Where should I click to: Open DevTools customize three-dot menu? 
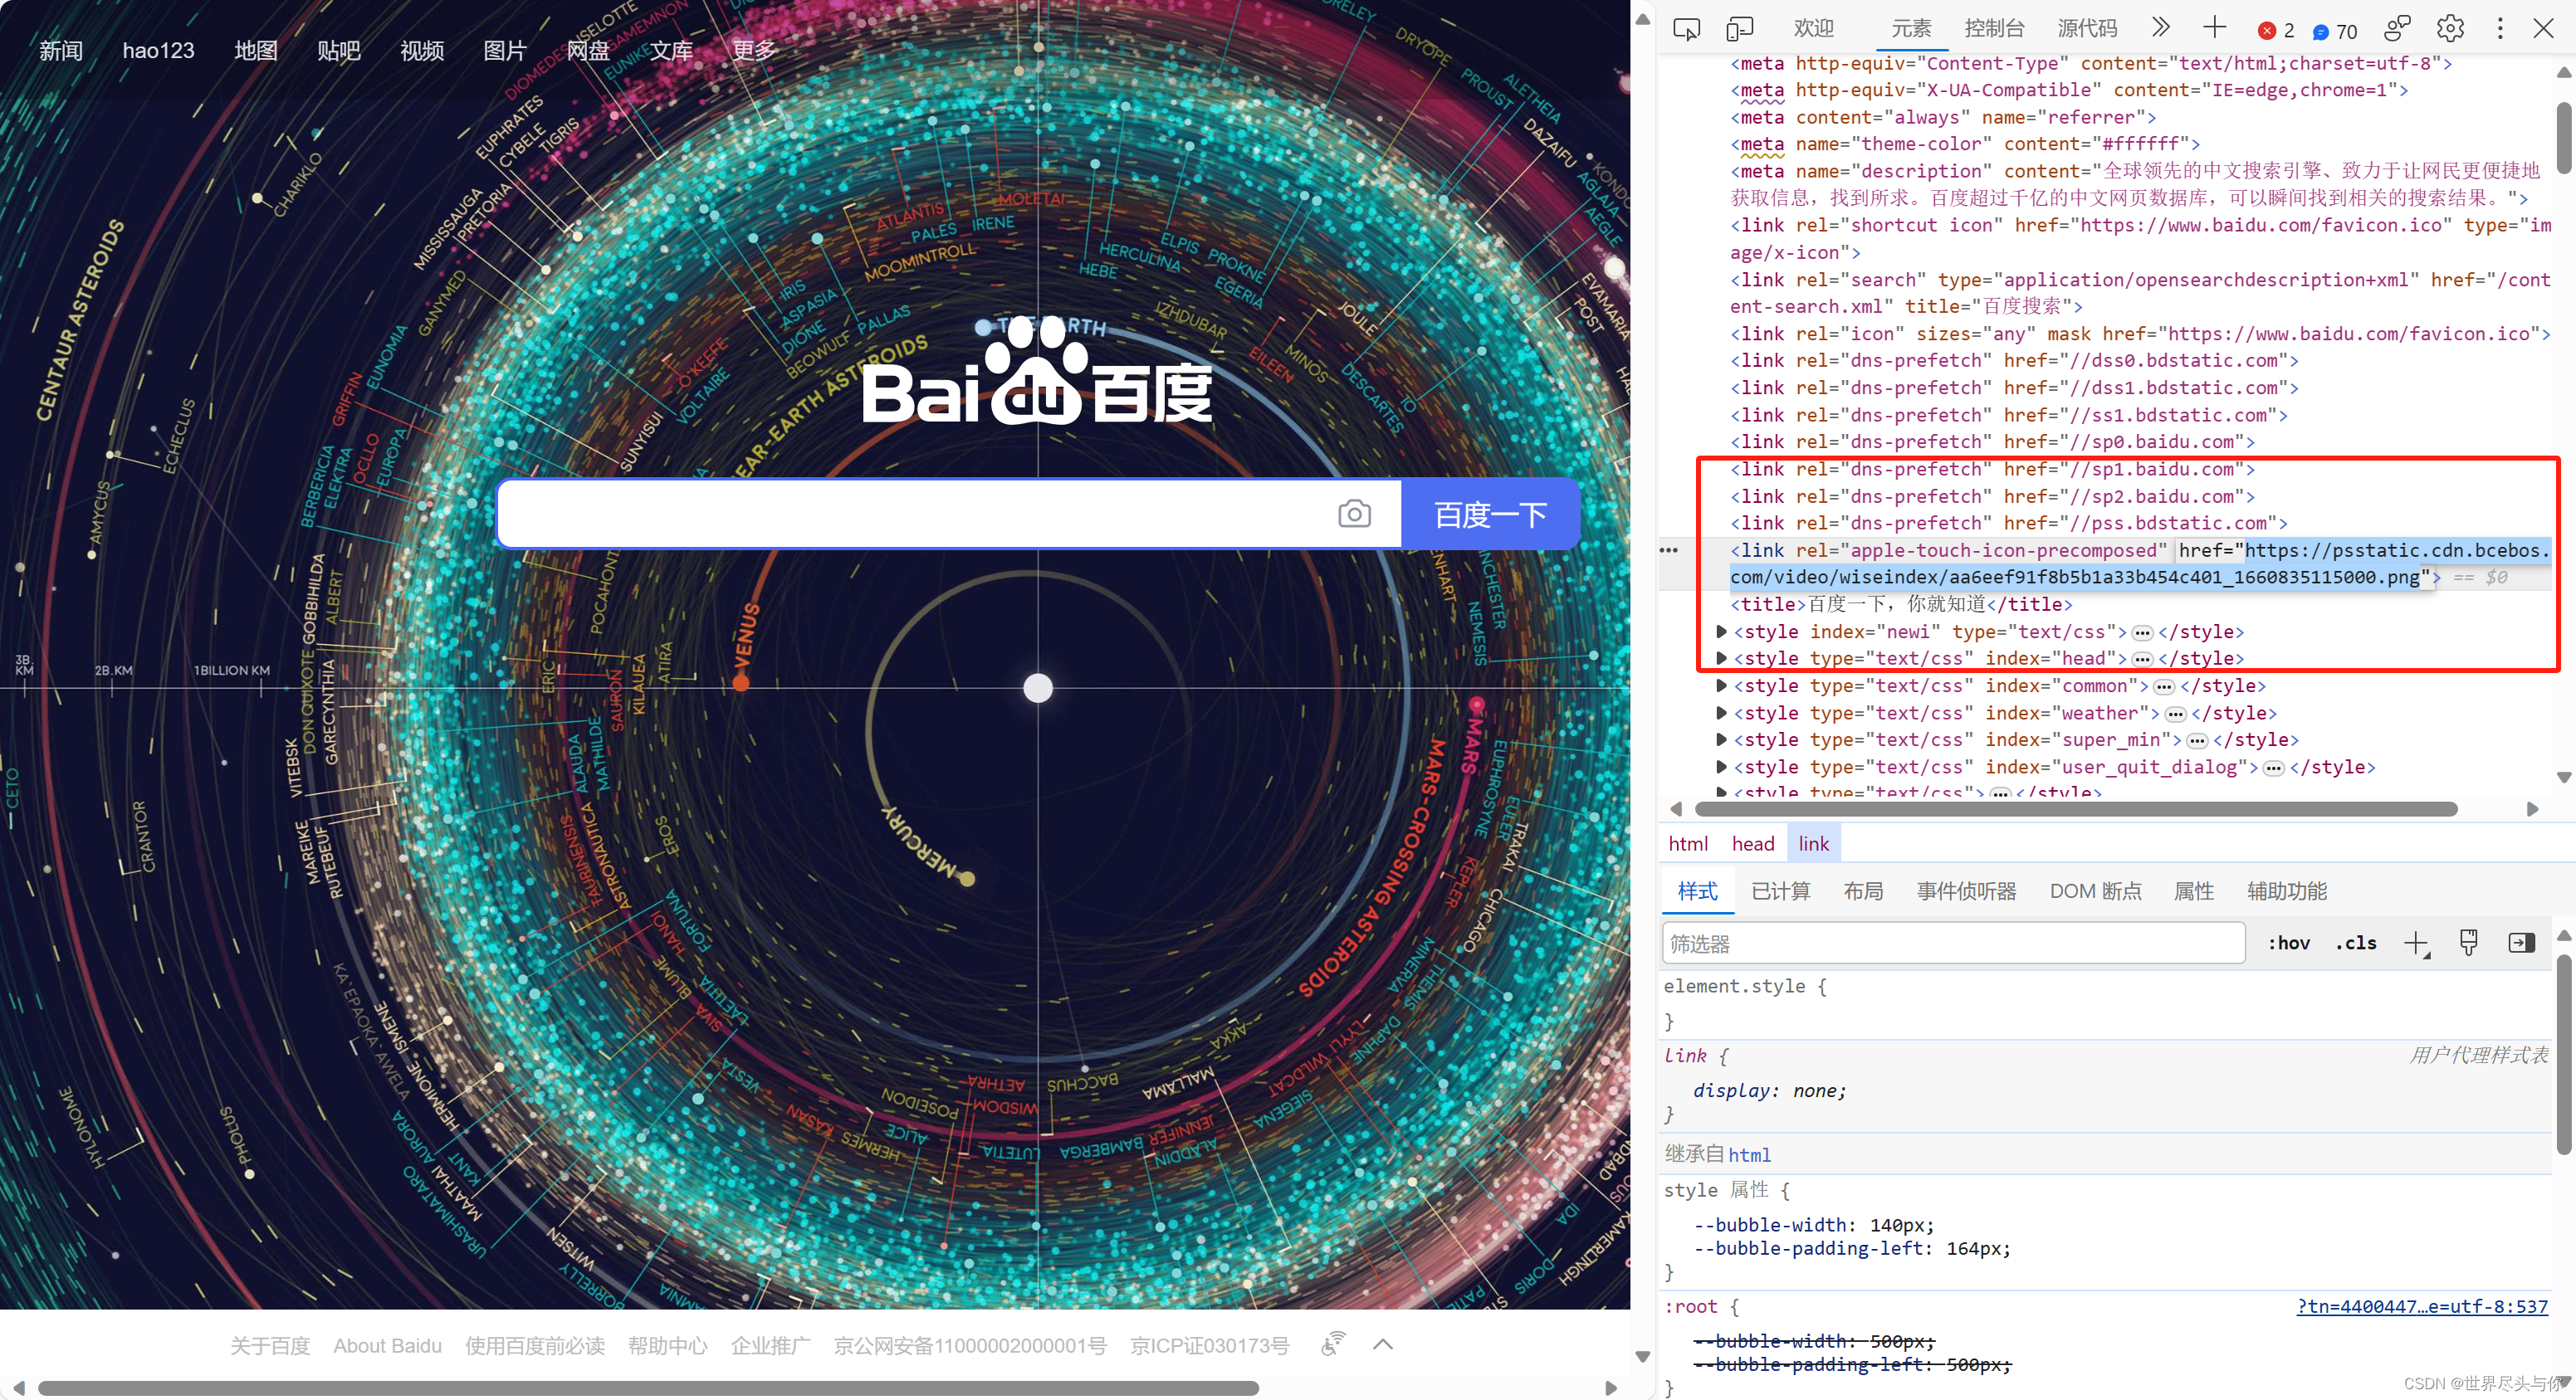click(x=2500, y=28)
